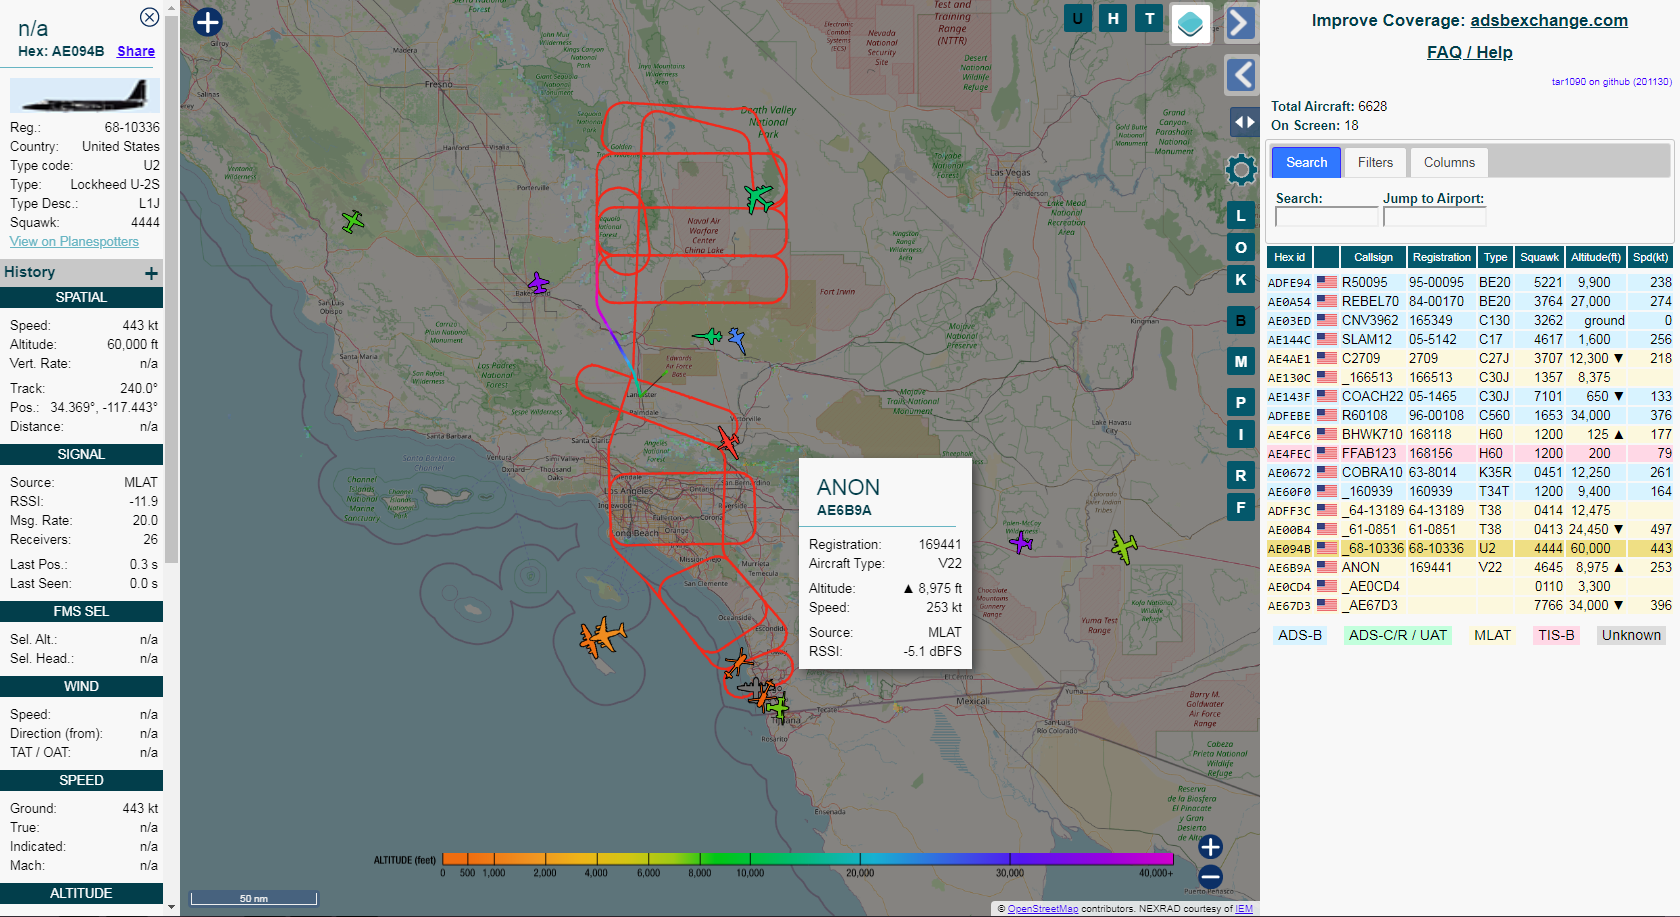The image size is (1680, 917).
Task: Click the U-2 aircraft thumbnail photo
Action: 84,96
